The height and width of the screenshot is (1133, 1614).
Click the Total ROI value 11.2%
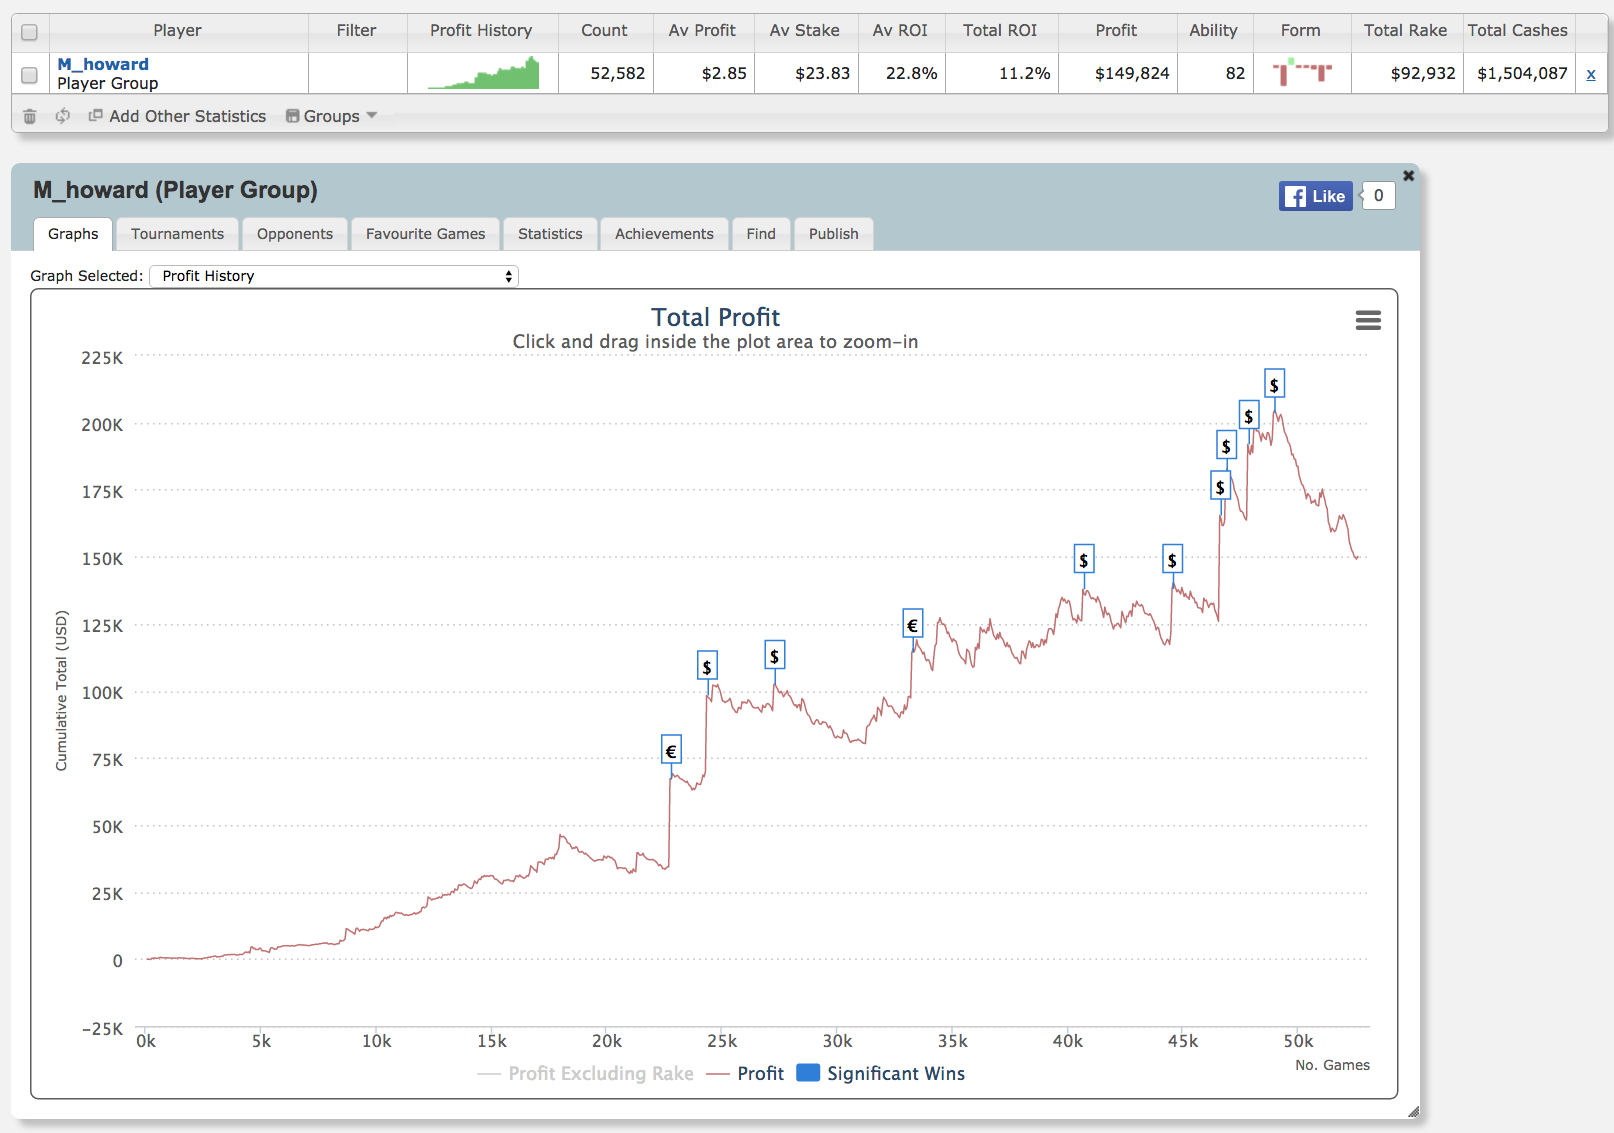(x=1025, y=74)
